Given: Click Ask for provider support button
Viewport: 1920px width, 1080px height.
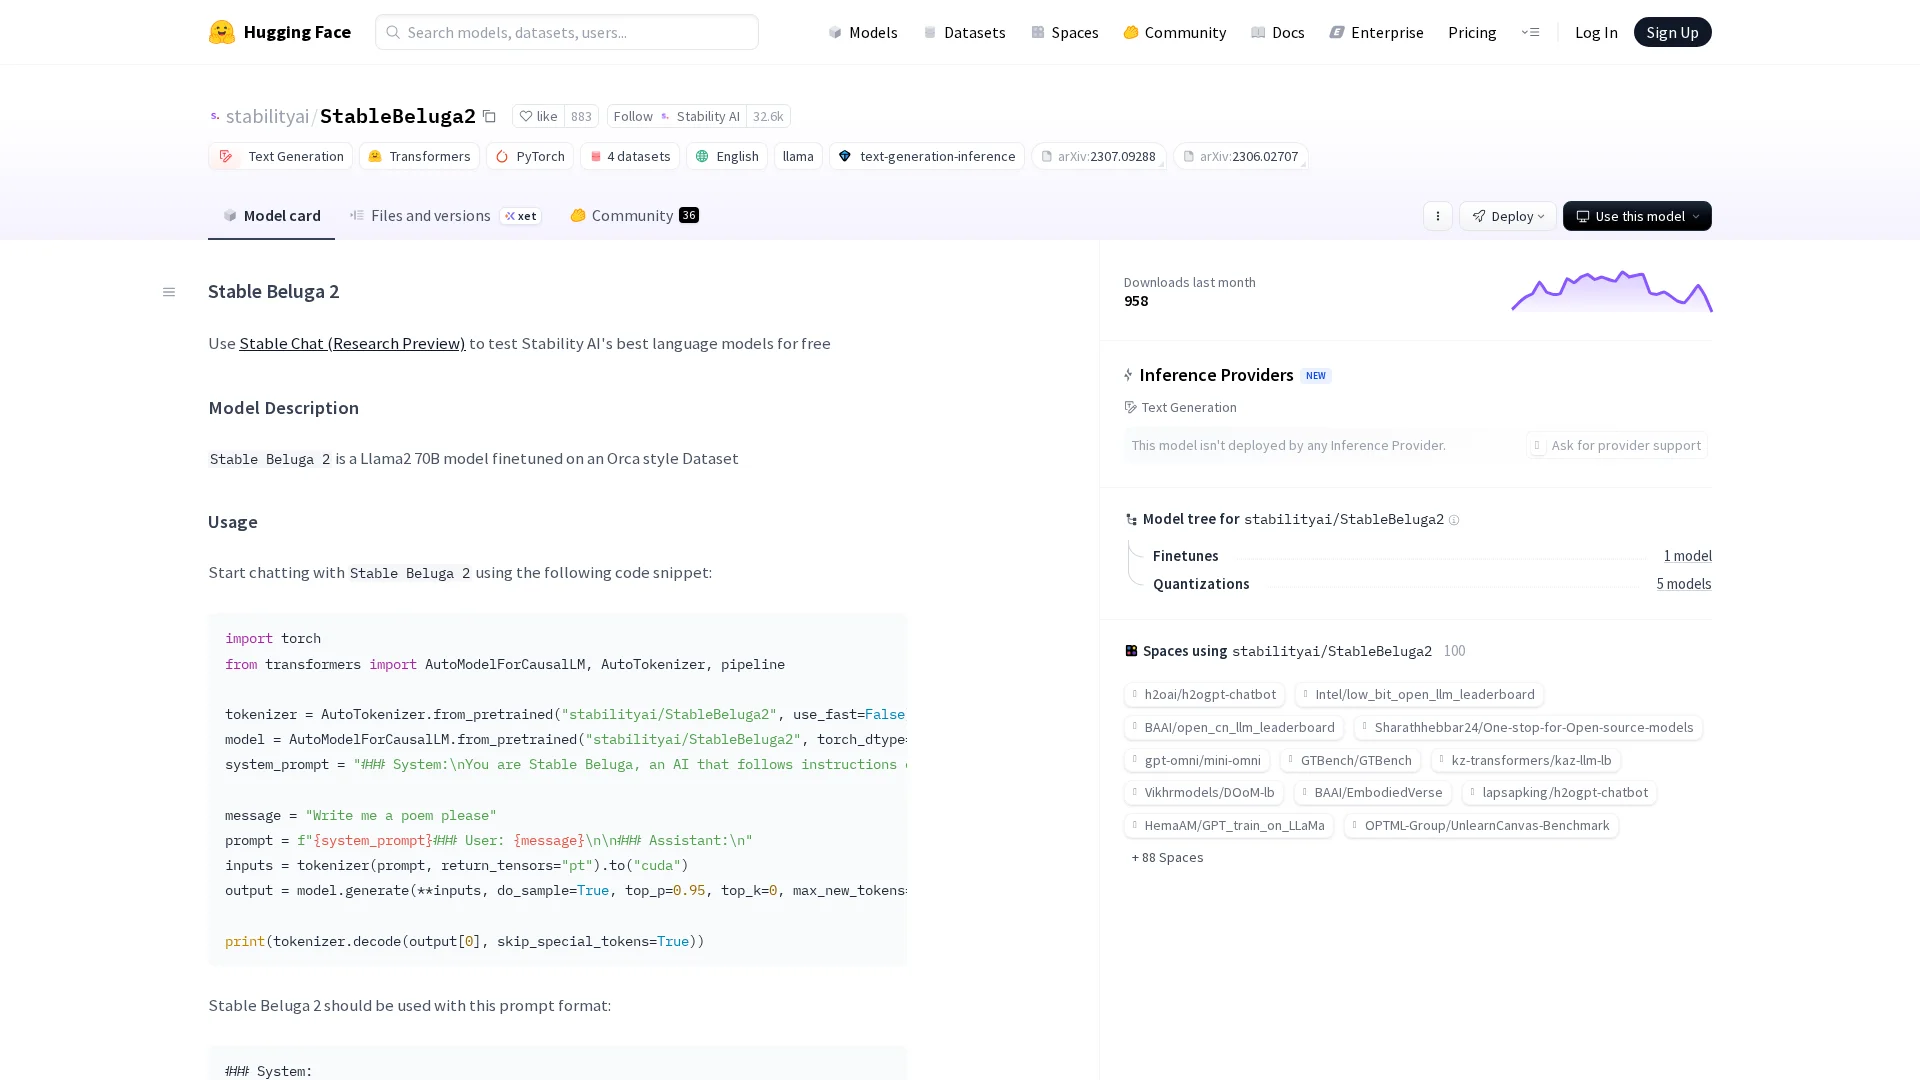Looking at the screenshot, I should tap(1616, 445).
